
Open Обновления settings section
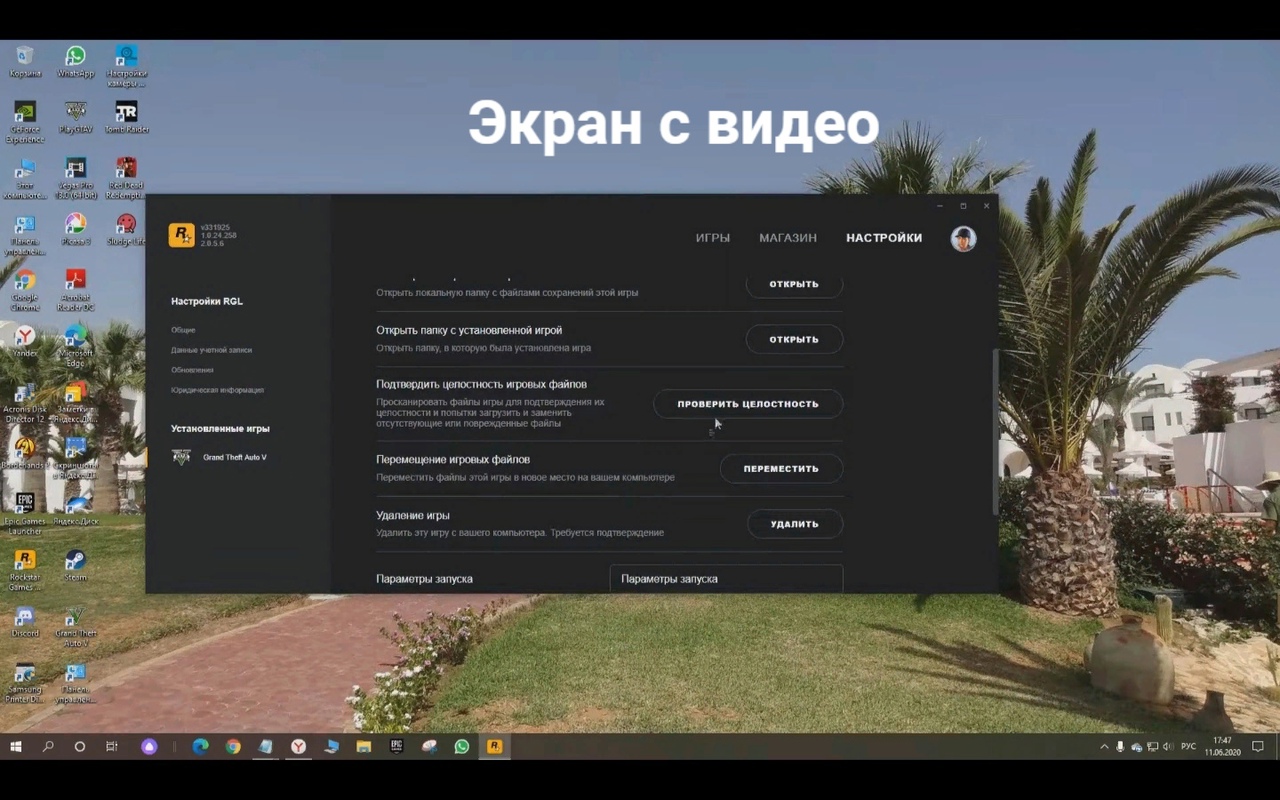(192, 370)
